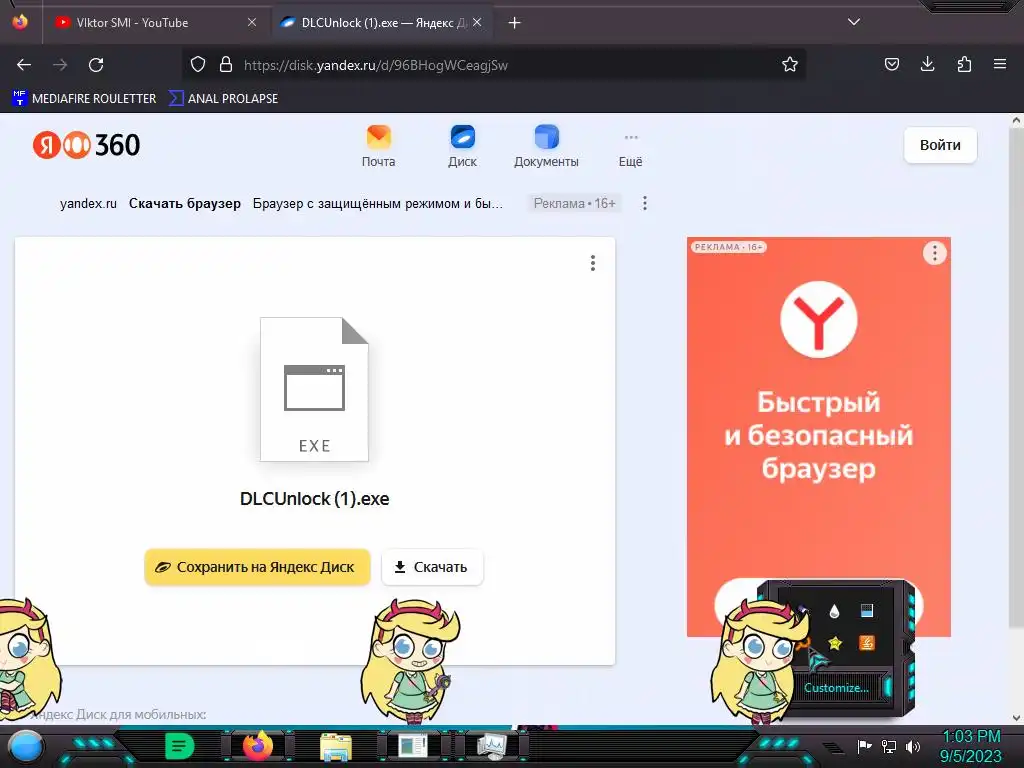
Task: Go back using the browser back arrow
Action: click(x=24, y=65)
